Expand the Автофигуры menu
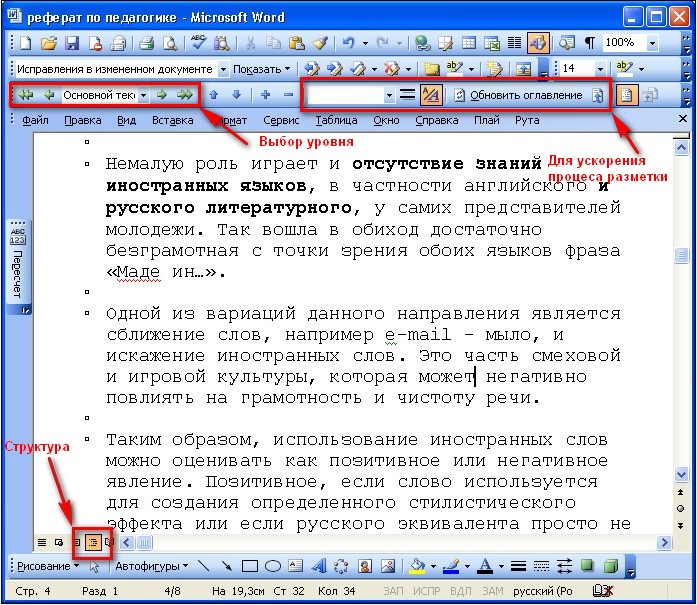 click(x=151, y=566)
